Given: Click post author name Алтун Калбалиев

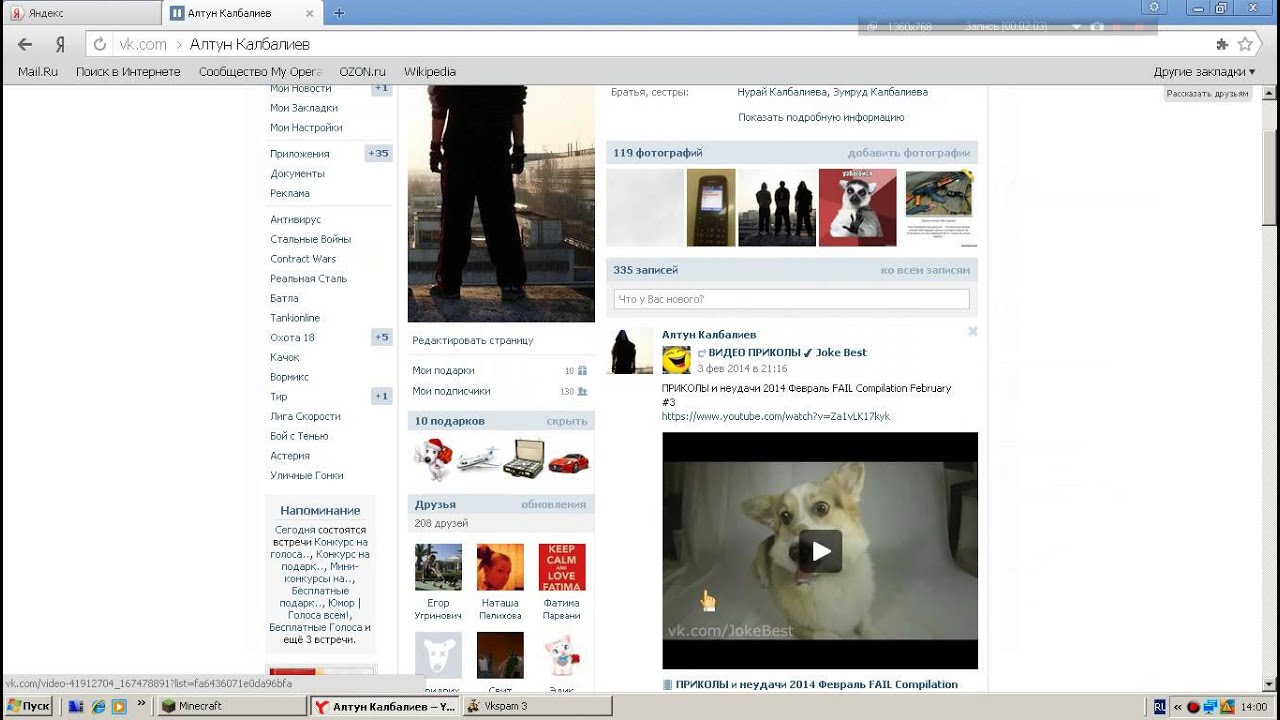Looking at the screenshot, I should (709, 335).
